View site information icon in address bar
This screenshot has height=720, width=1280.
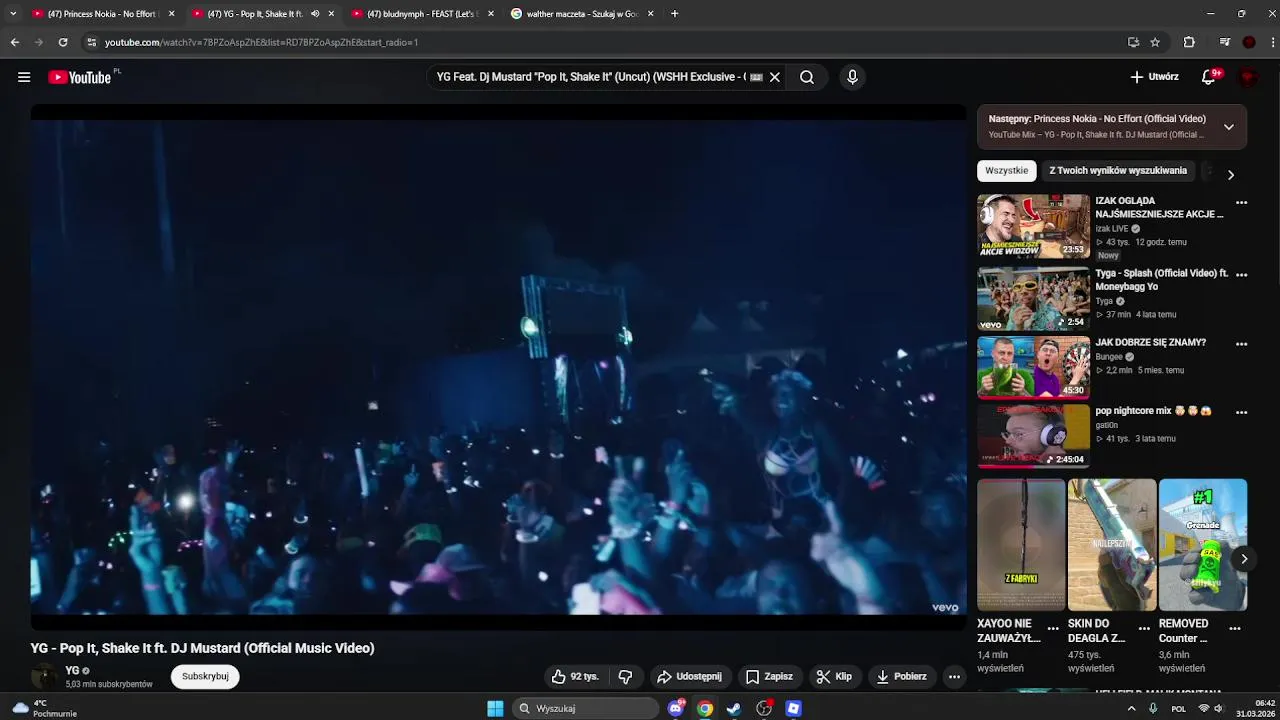click(x=91, y=42)
